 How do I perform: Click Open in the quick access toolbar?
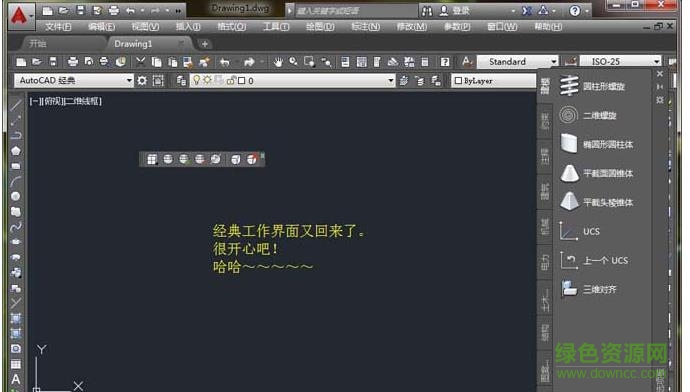64,11
